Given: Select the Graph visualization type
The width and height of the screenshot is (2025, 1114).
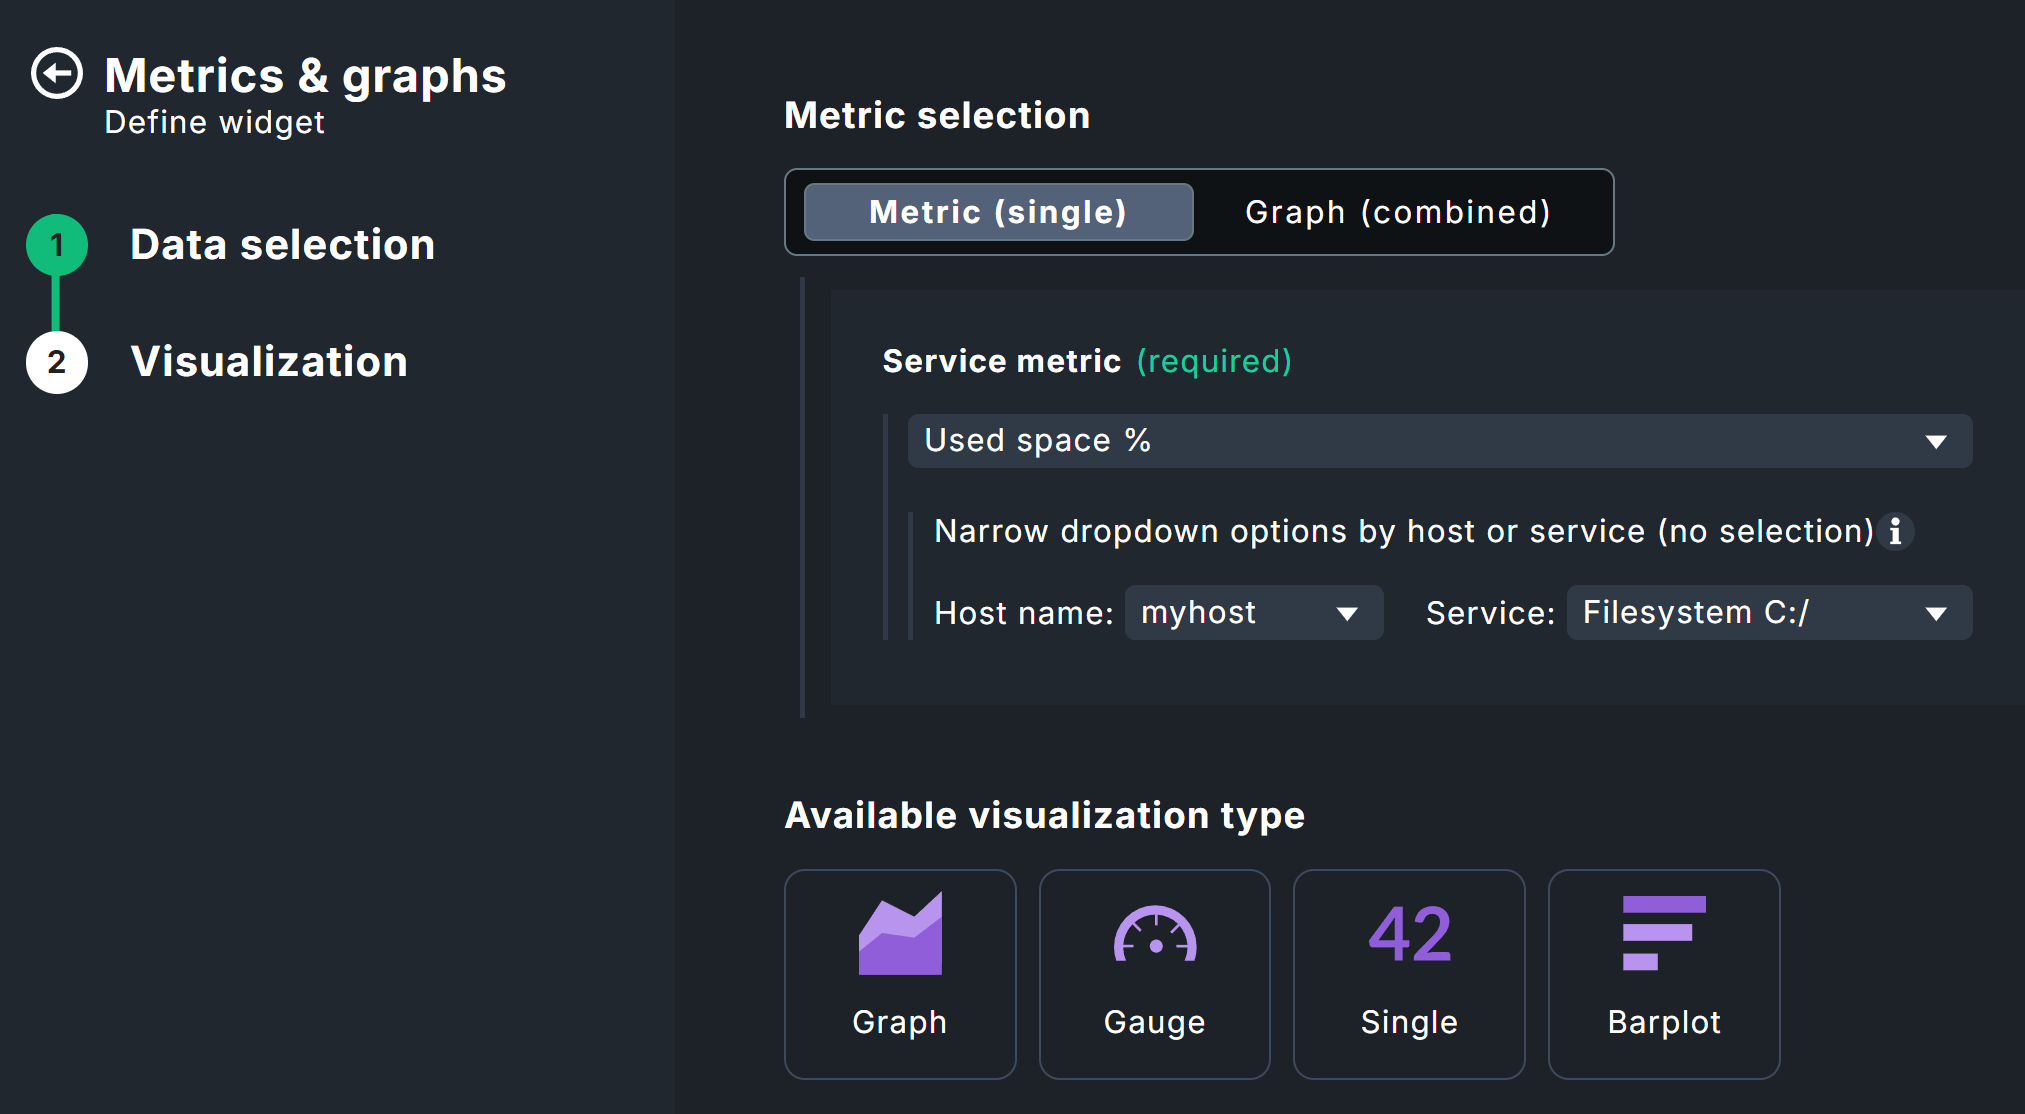Looking at the screenshot, I should click(x=899, y=973).
